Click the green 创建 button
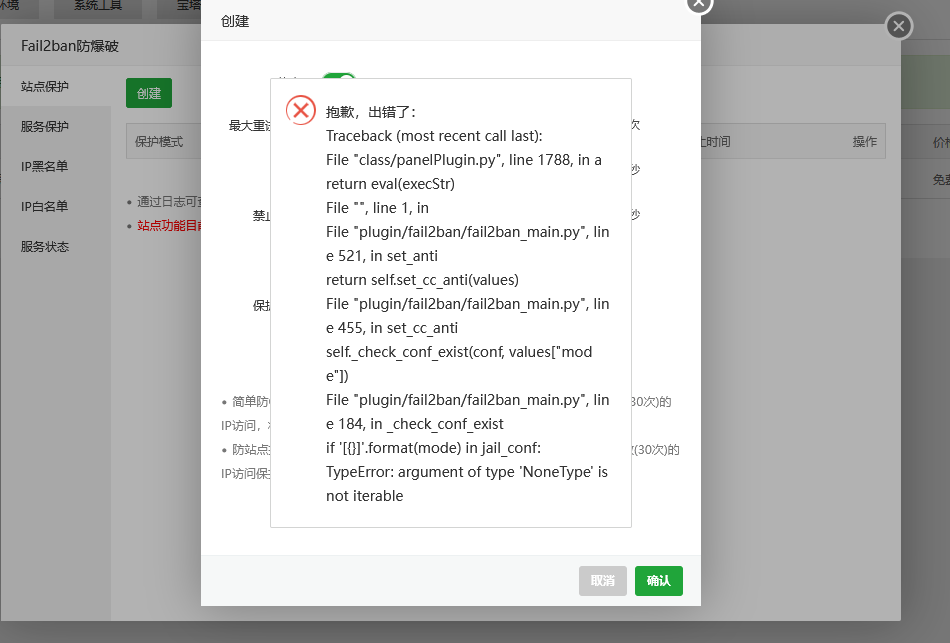This screenshot has height=643, width=950. [x=148, y=93]
